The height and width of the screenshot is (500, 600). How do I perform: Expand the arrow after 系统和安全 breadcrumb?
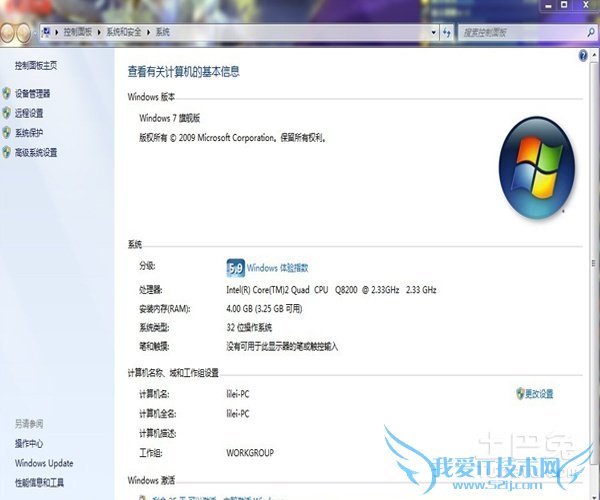coord(148,33)
